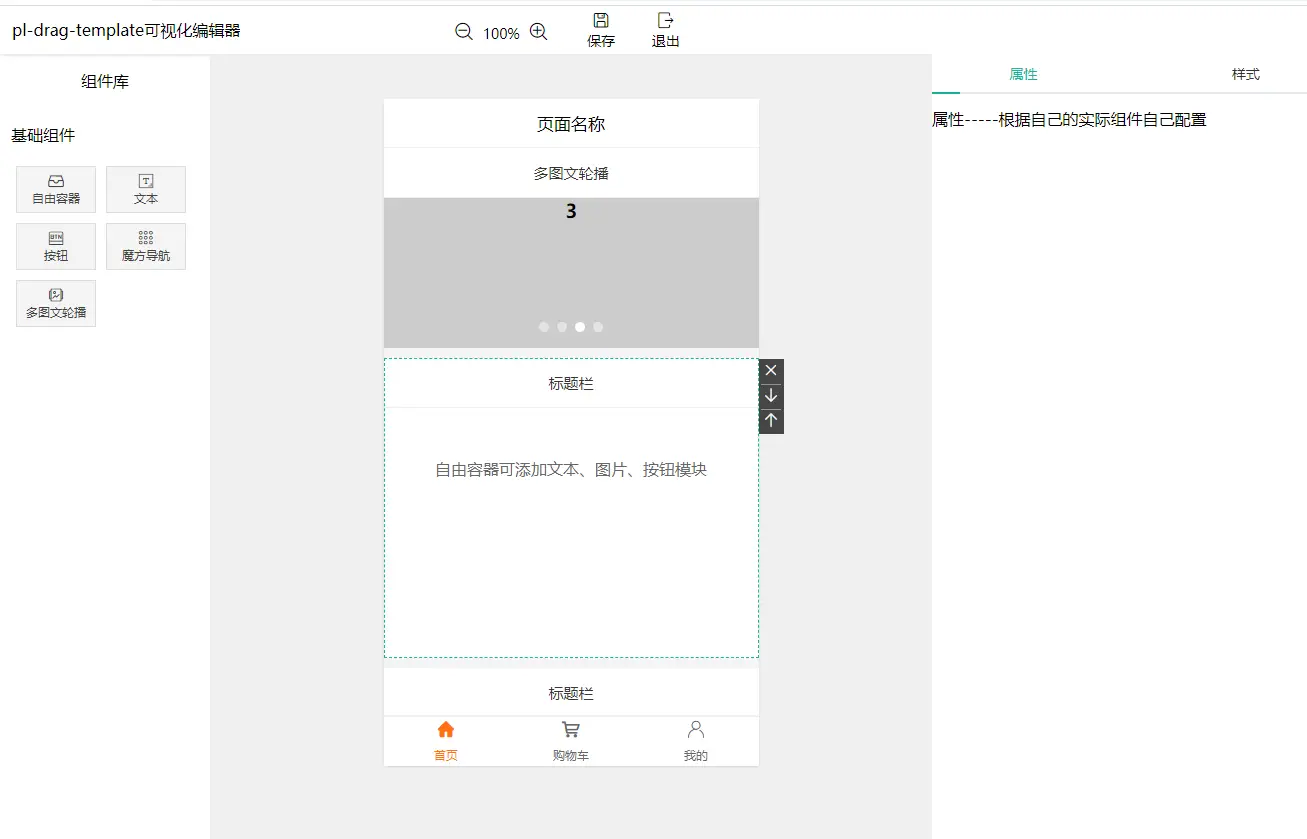Click the zoom in magnifier icon
Image resolution: width=1307 pixels, height=839 pixels.
point(538,32)
